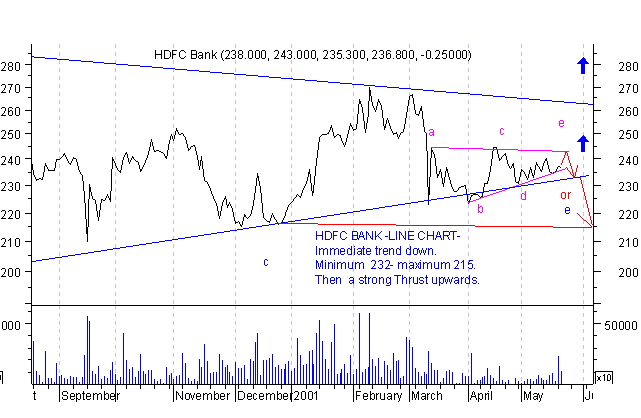Click the pink wave label 'e'

click(561, 123)
